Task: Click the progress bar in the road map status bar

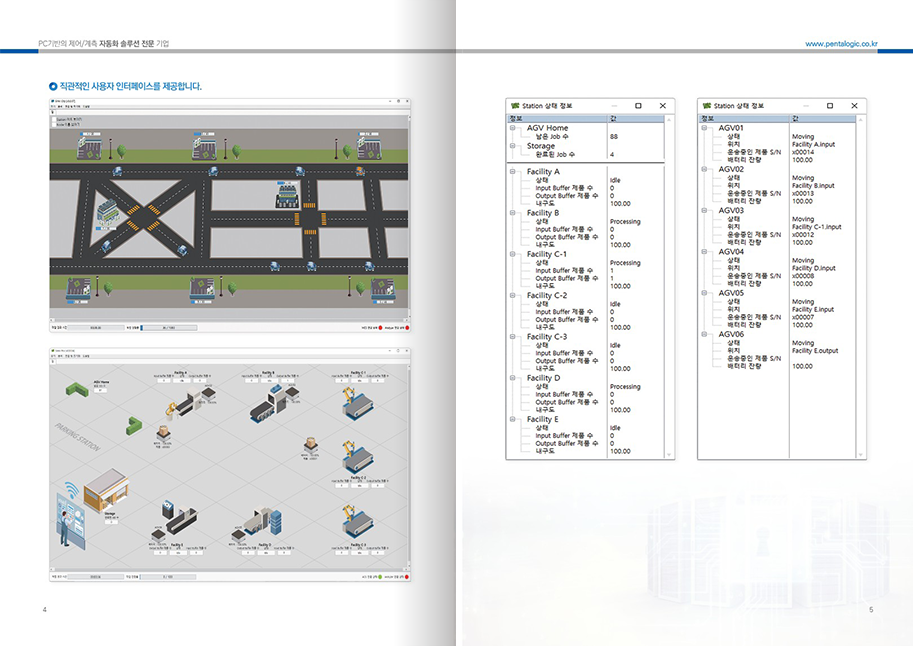Action: click(x=167, y=326)
